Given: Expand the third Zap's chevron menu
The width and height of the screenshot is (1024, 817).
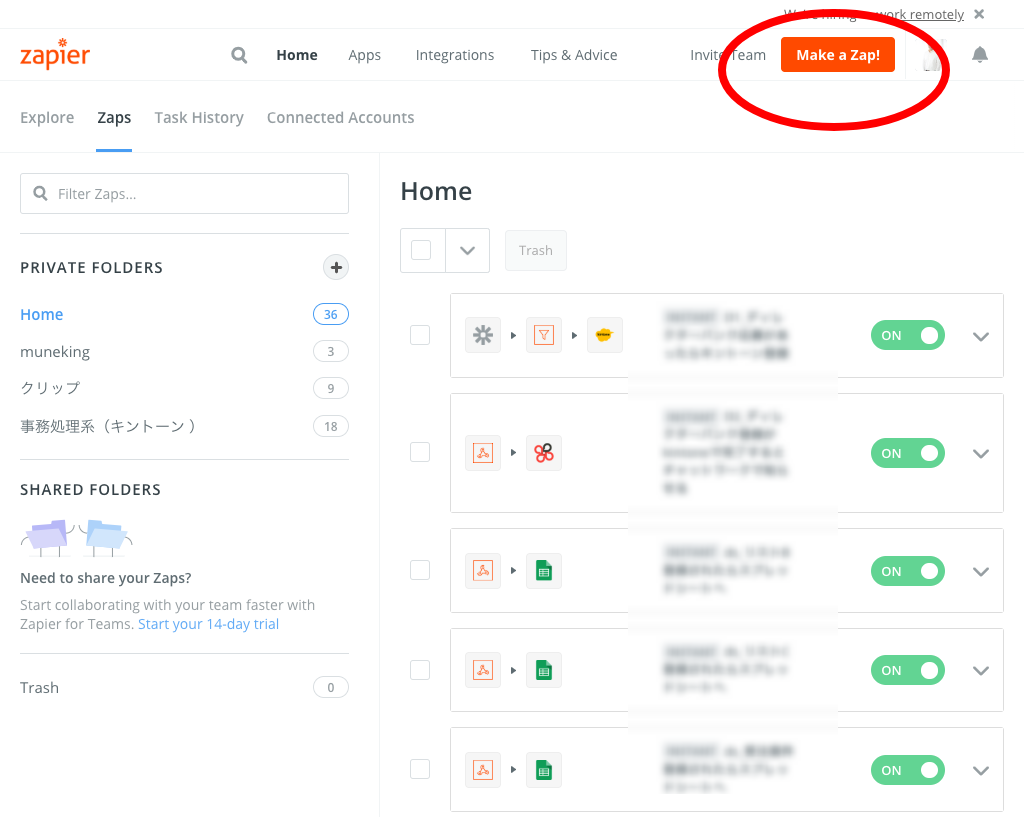Looking at the screenshot, I should (981, 571).
